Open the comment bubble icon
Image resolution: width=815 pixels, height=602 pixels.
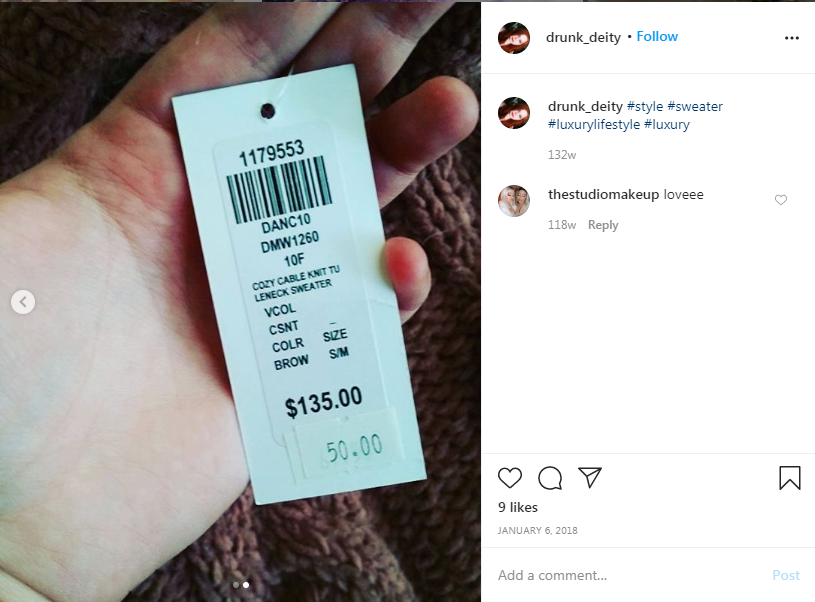click(550, 478)
